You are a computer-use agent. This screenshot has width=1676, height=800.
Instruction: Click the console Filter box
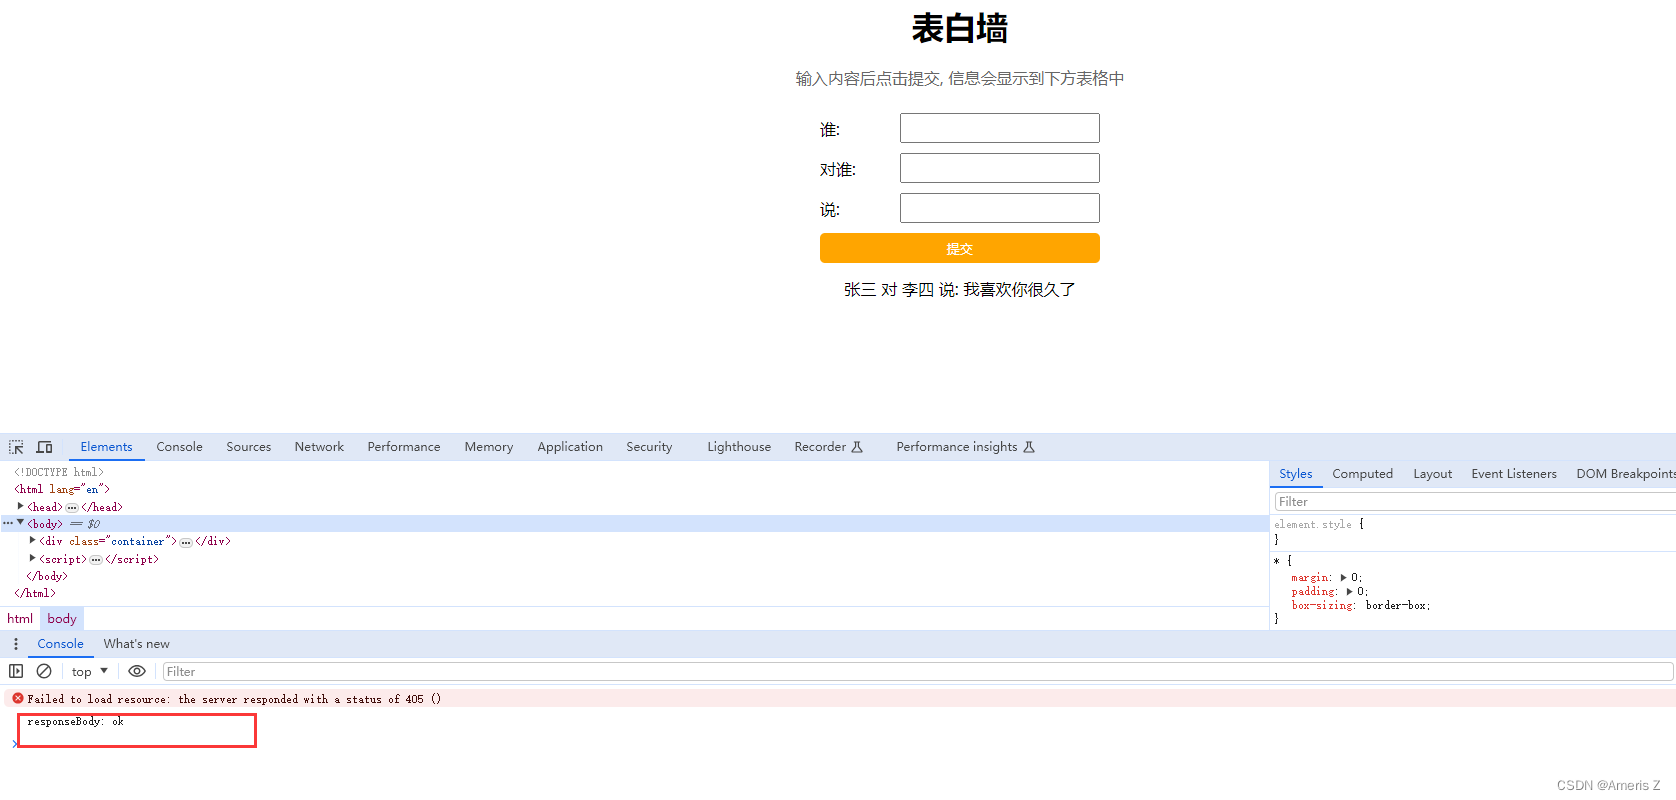917,672
